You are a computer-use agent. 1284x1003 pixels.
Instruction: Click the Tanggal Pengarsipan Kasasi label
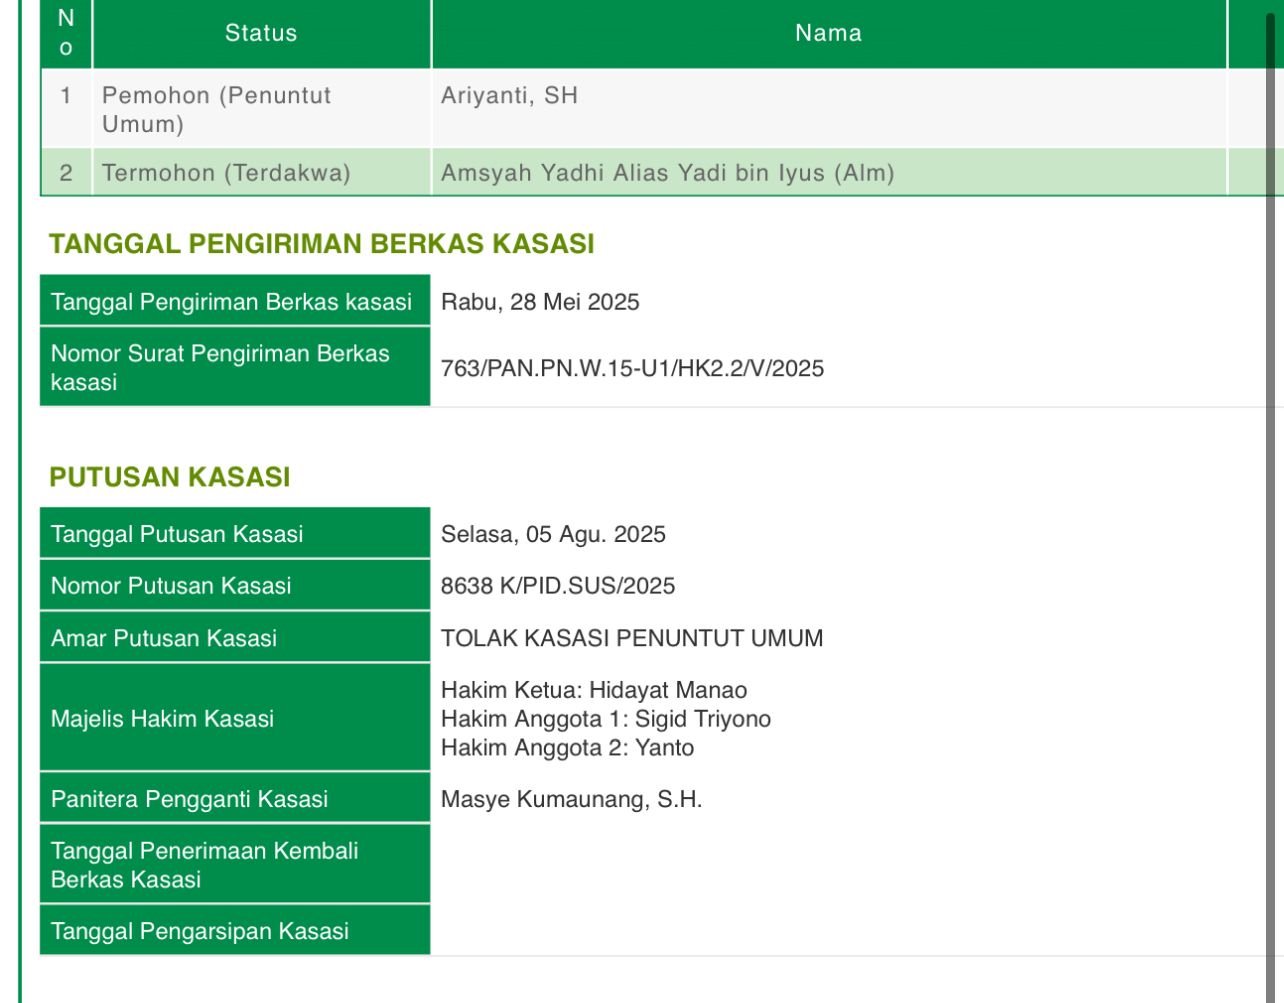point(200,931)
